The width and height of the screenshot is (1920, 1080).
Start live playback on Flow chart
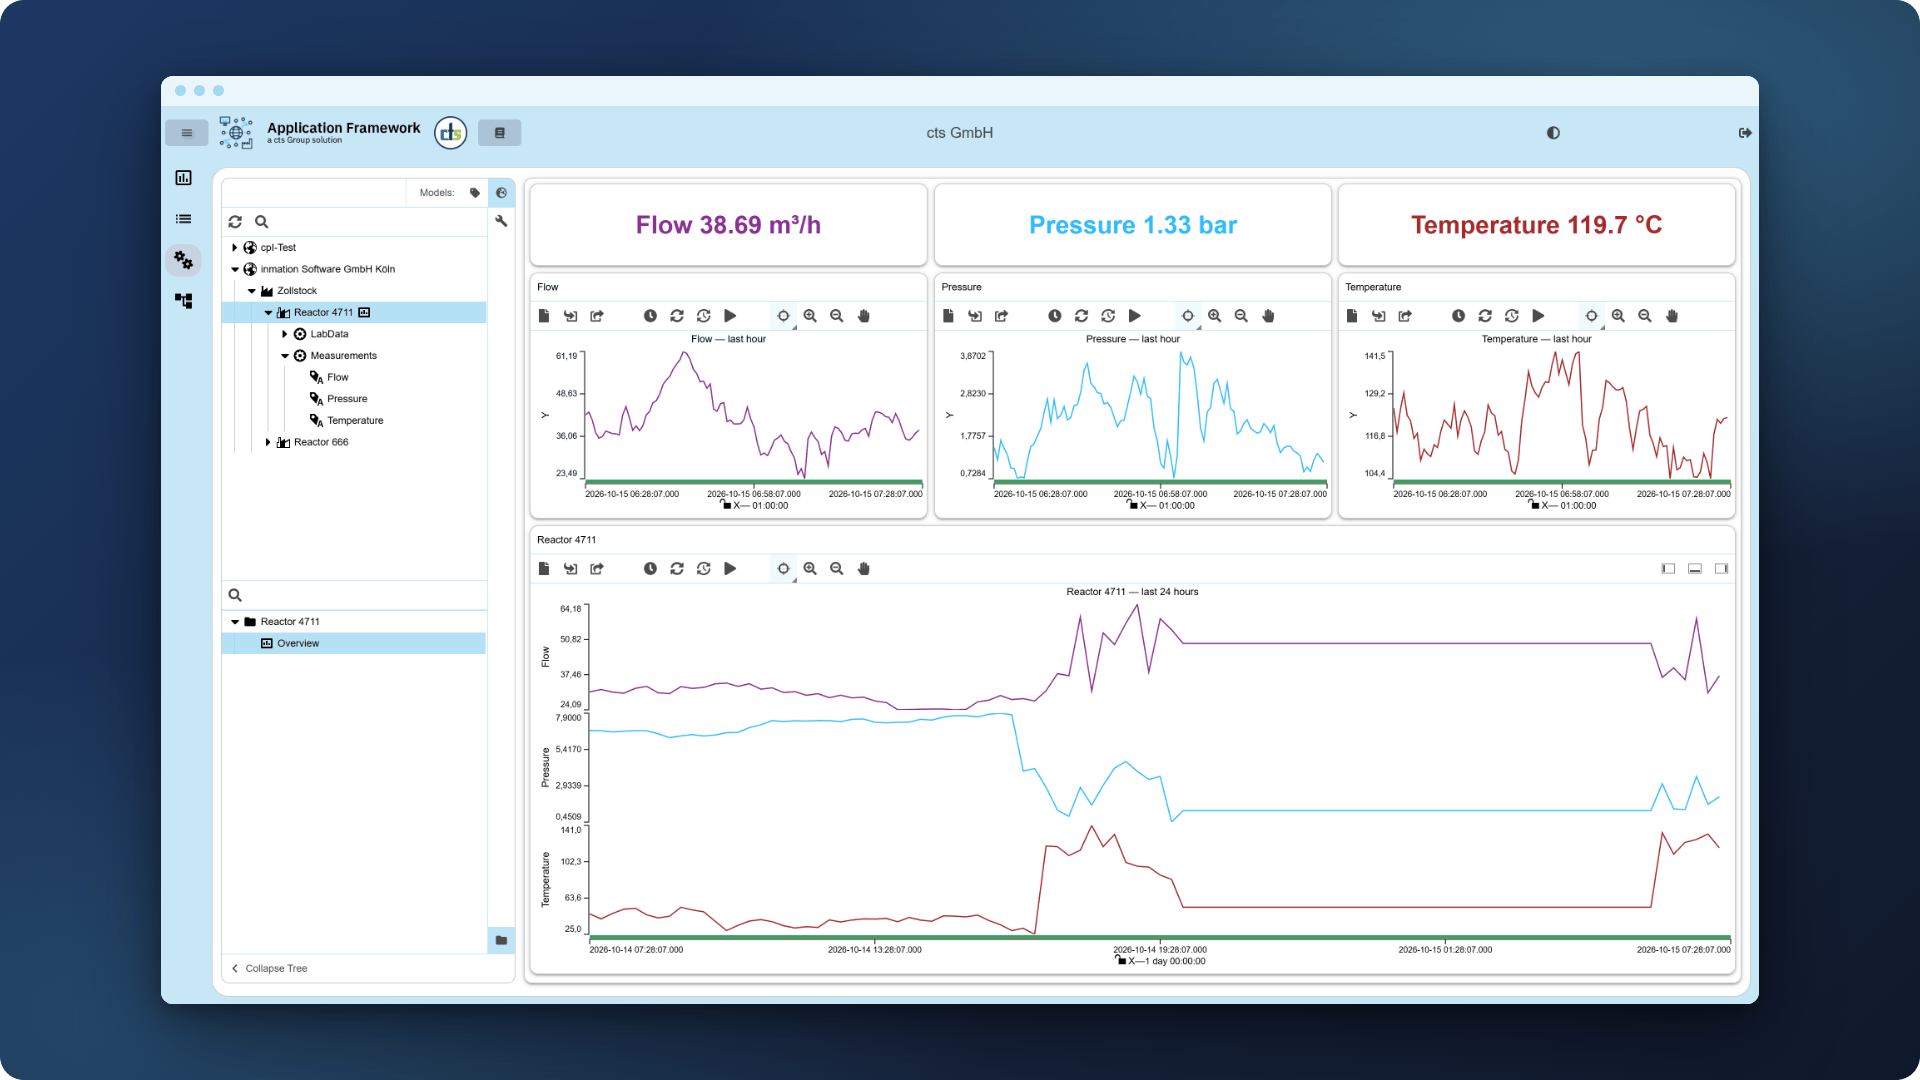pos(731,316)
